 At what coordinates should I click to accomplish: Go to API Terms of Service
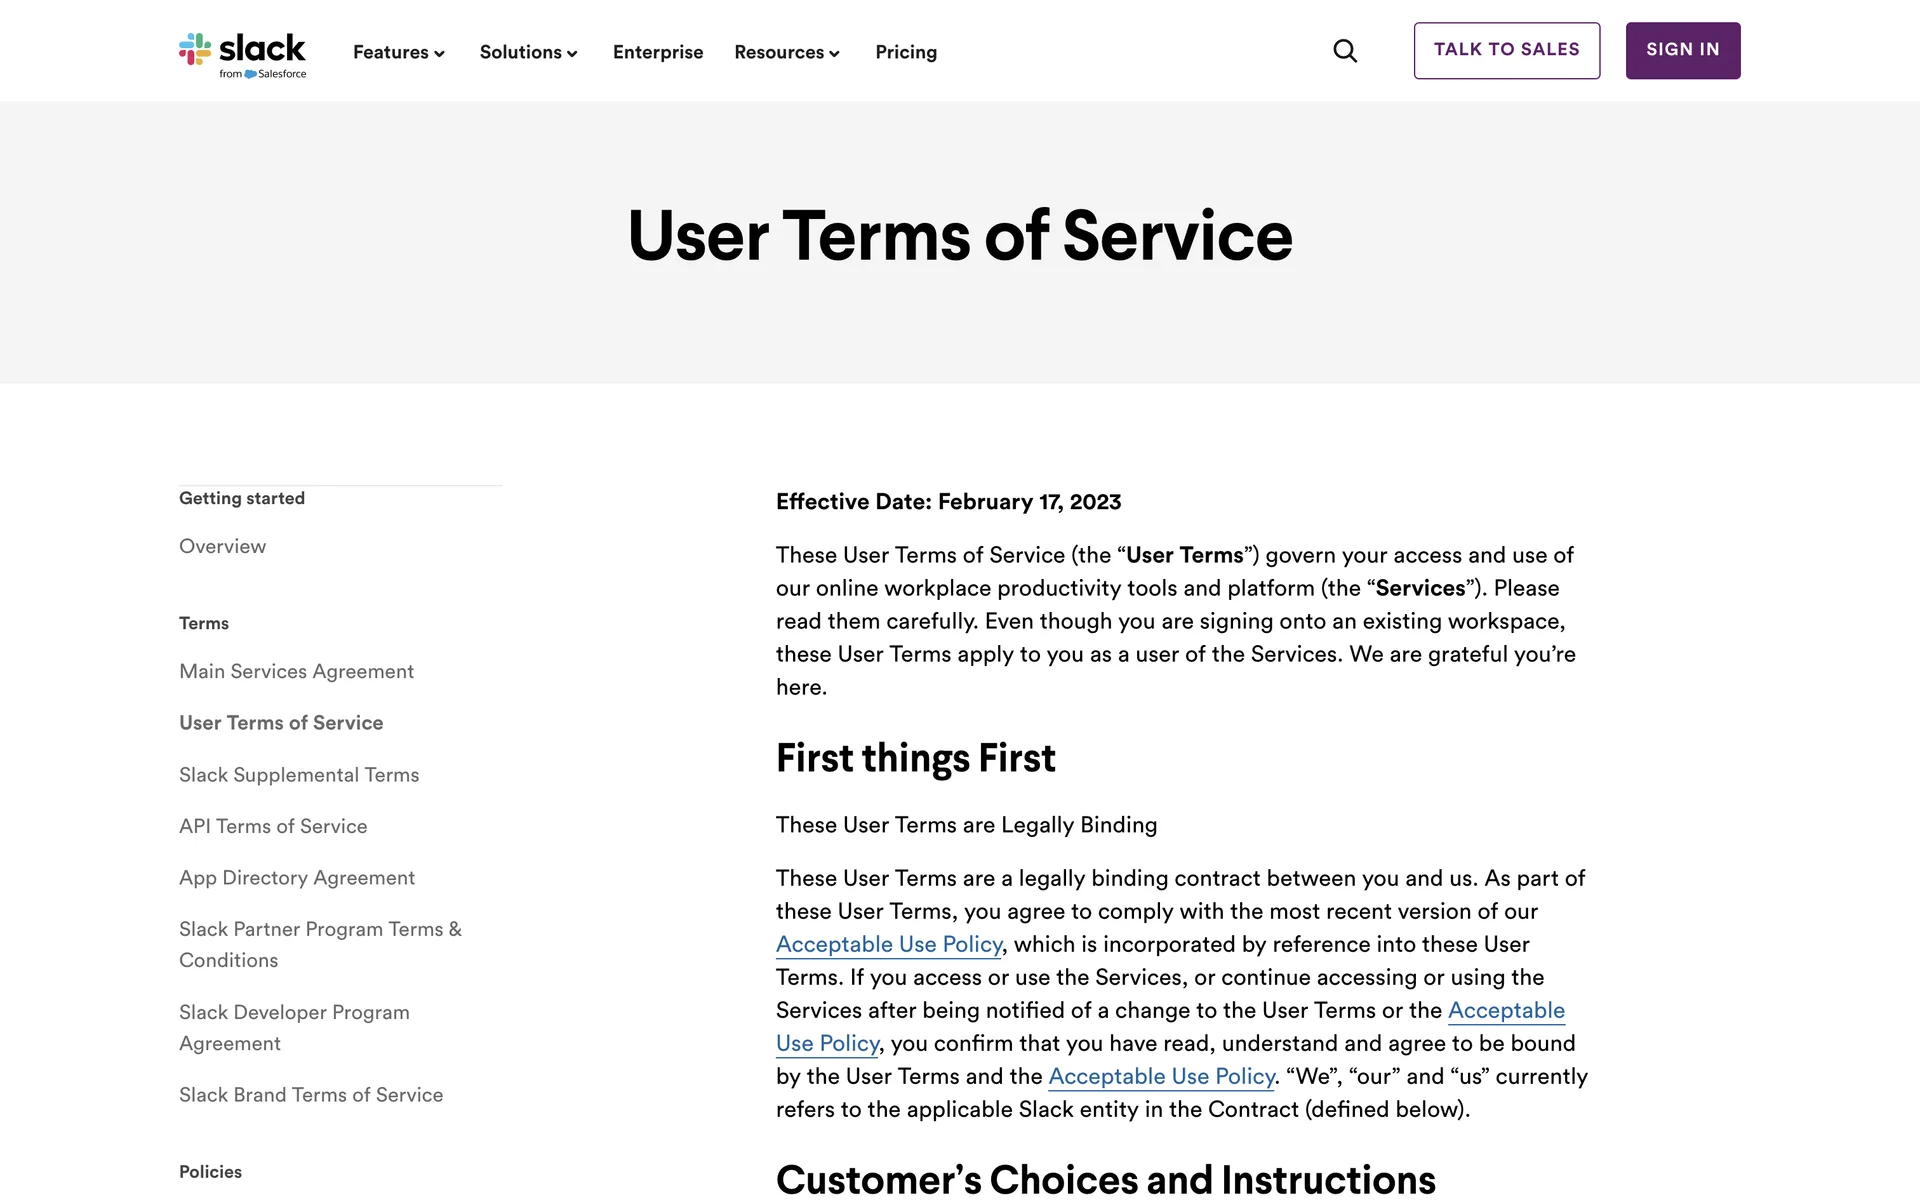pyautogui.click(x=273, y=826)
